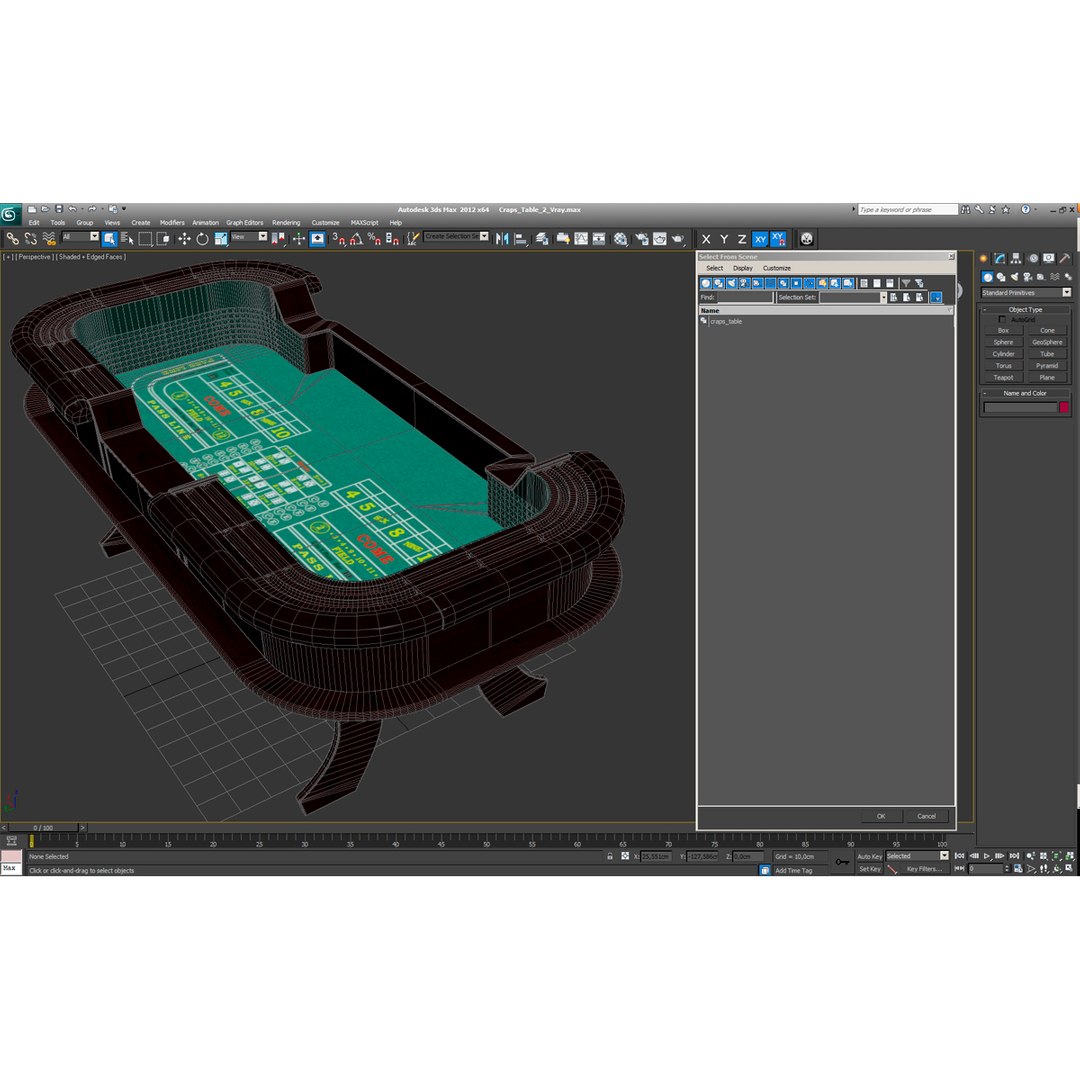
Task: Activate the Select Object tool
Action: tap(109, 239)
